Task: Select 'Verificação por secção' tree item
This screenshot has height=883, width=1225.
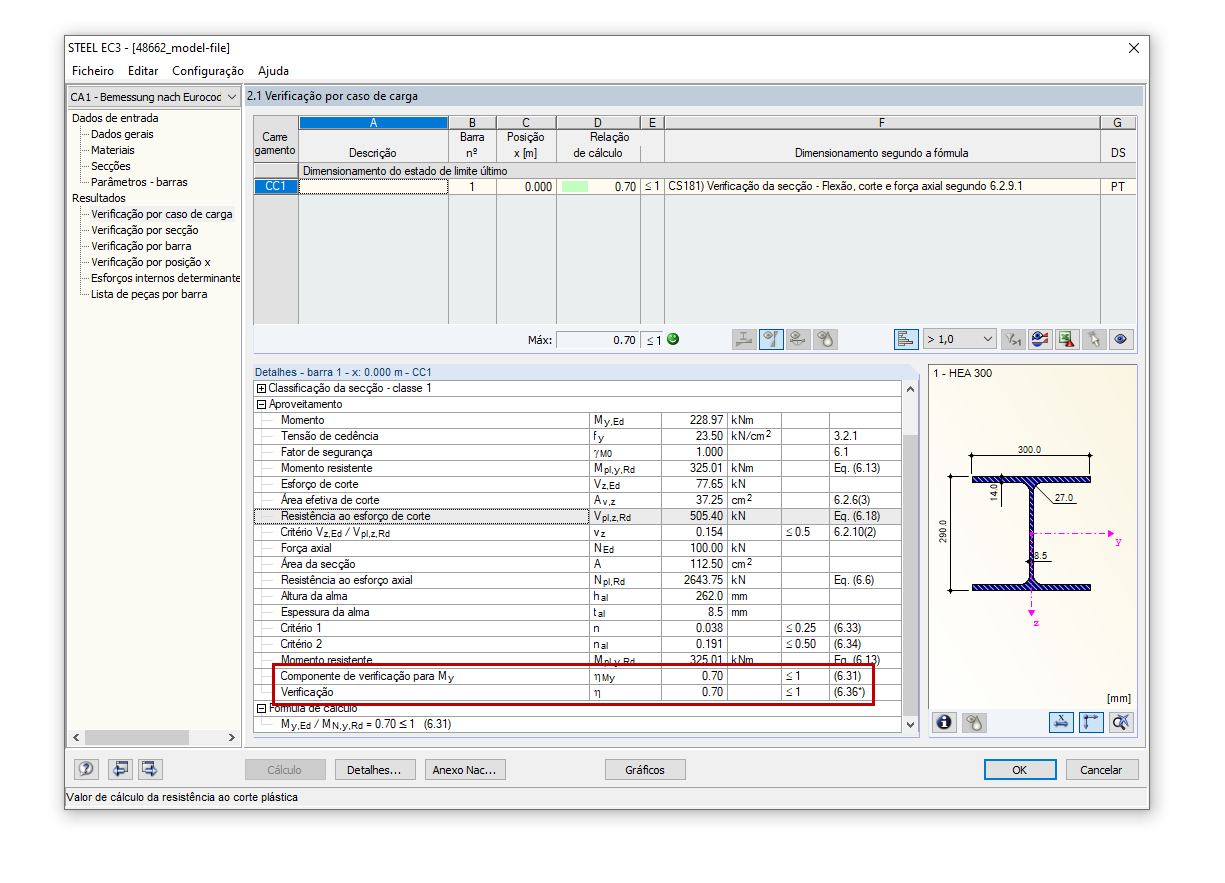Action: pos(144,230)
